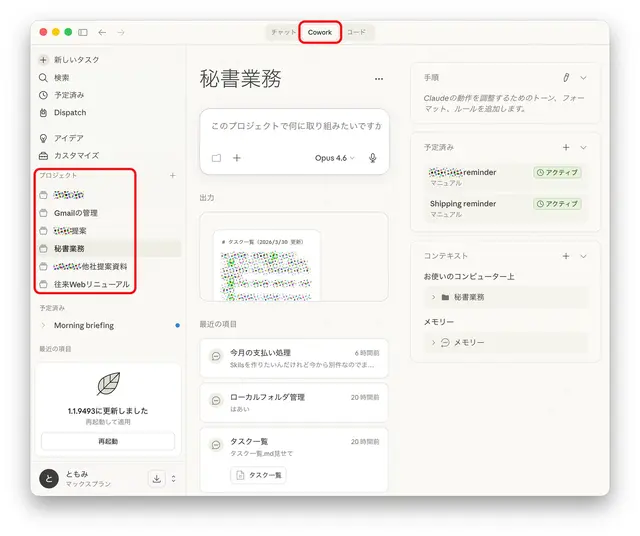Click the アクティブ badge on the first reminder

(x=557, y=172)
